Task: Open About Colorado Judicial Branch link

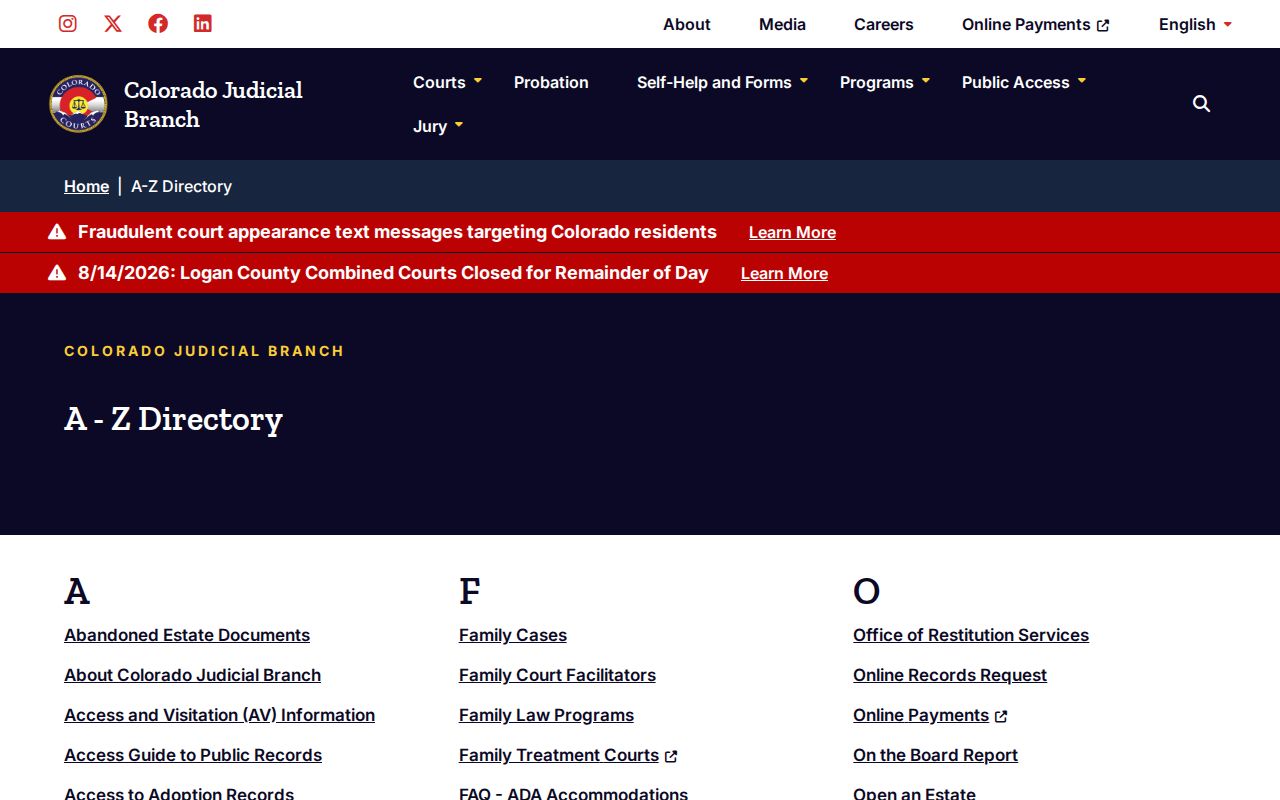Action: pyautogui.click(x=192, y=675)
